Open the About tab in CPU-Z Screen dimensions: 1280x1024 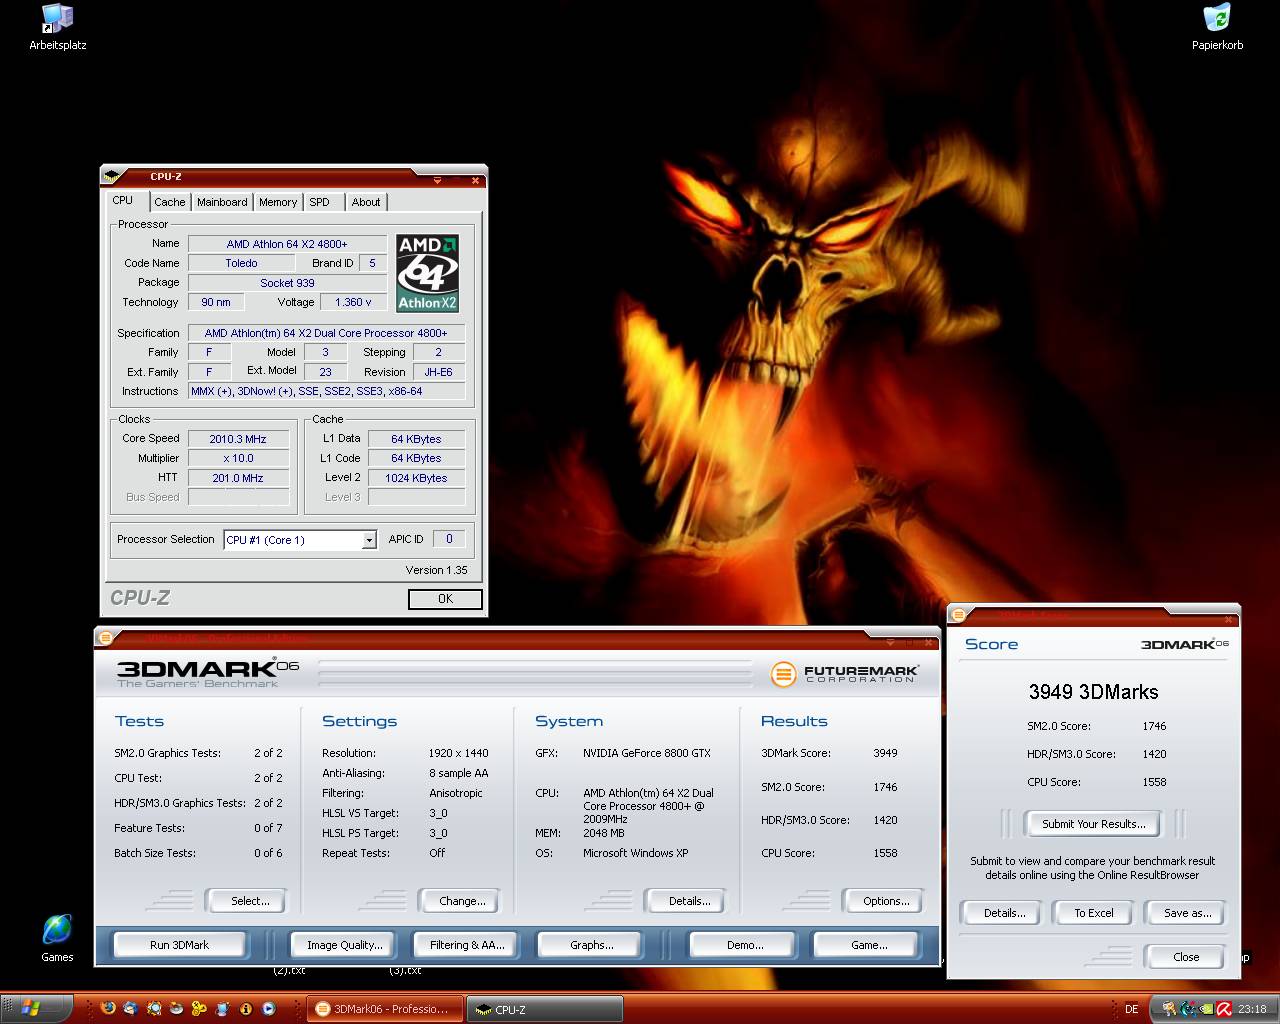[366, 202]
